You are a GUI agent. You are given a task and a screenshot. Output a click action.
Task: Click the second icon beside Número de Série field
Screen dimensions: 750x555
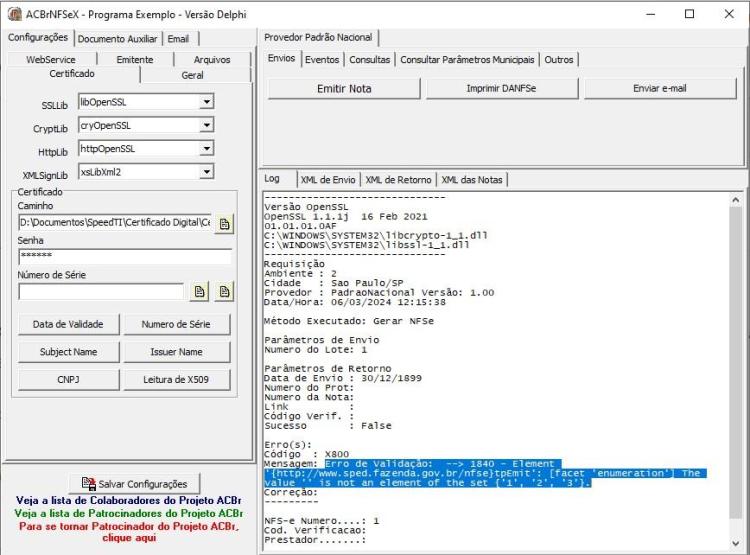click(224, 292)
